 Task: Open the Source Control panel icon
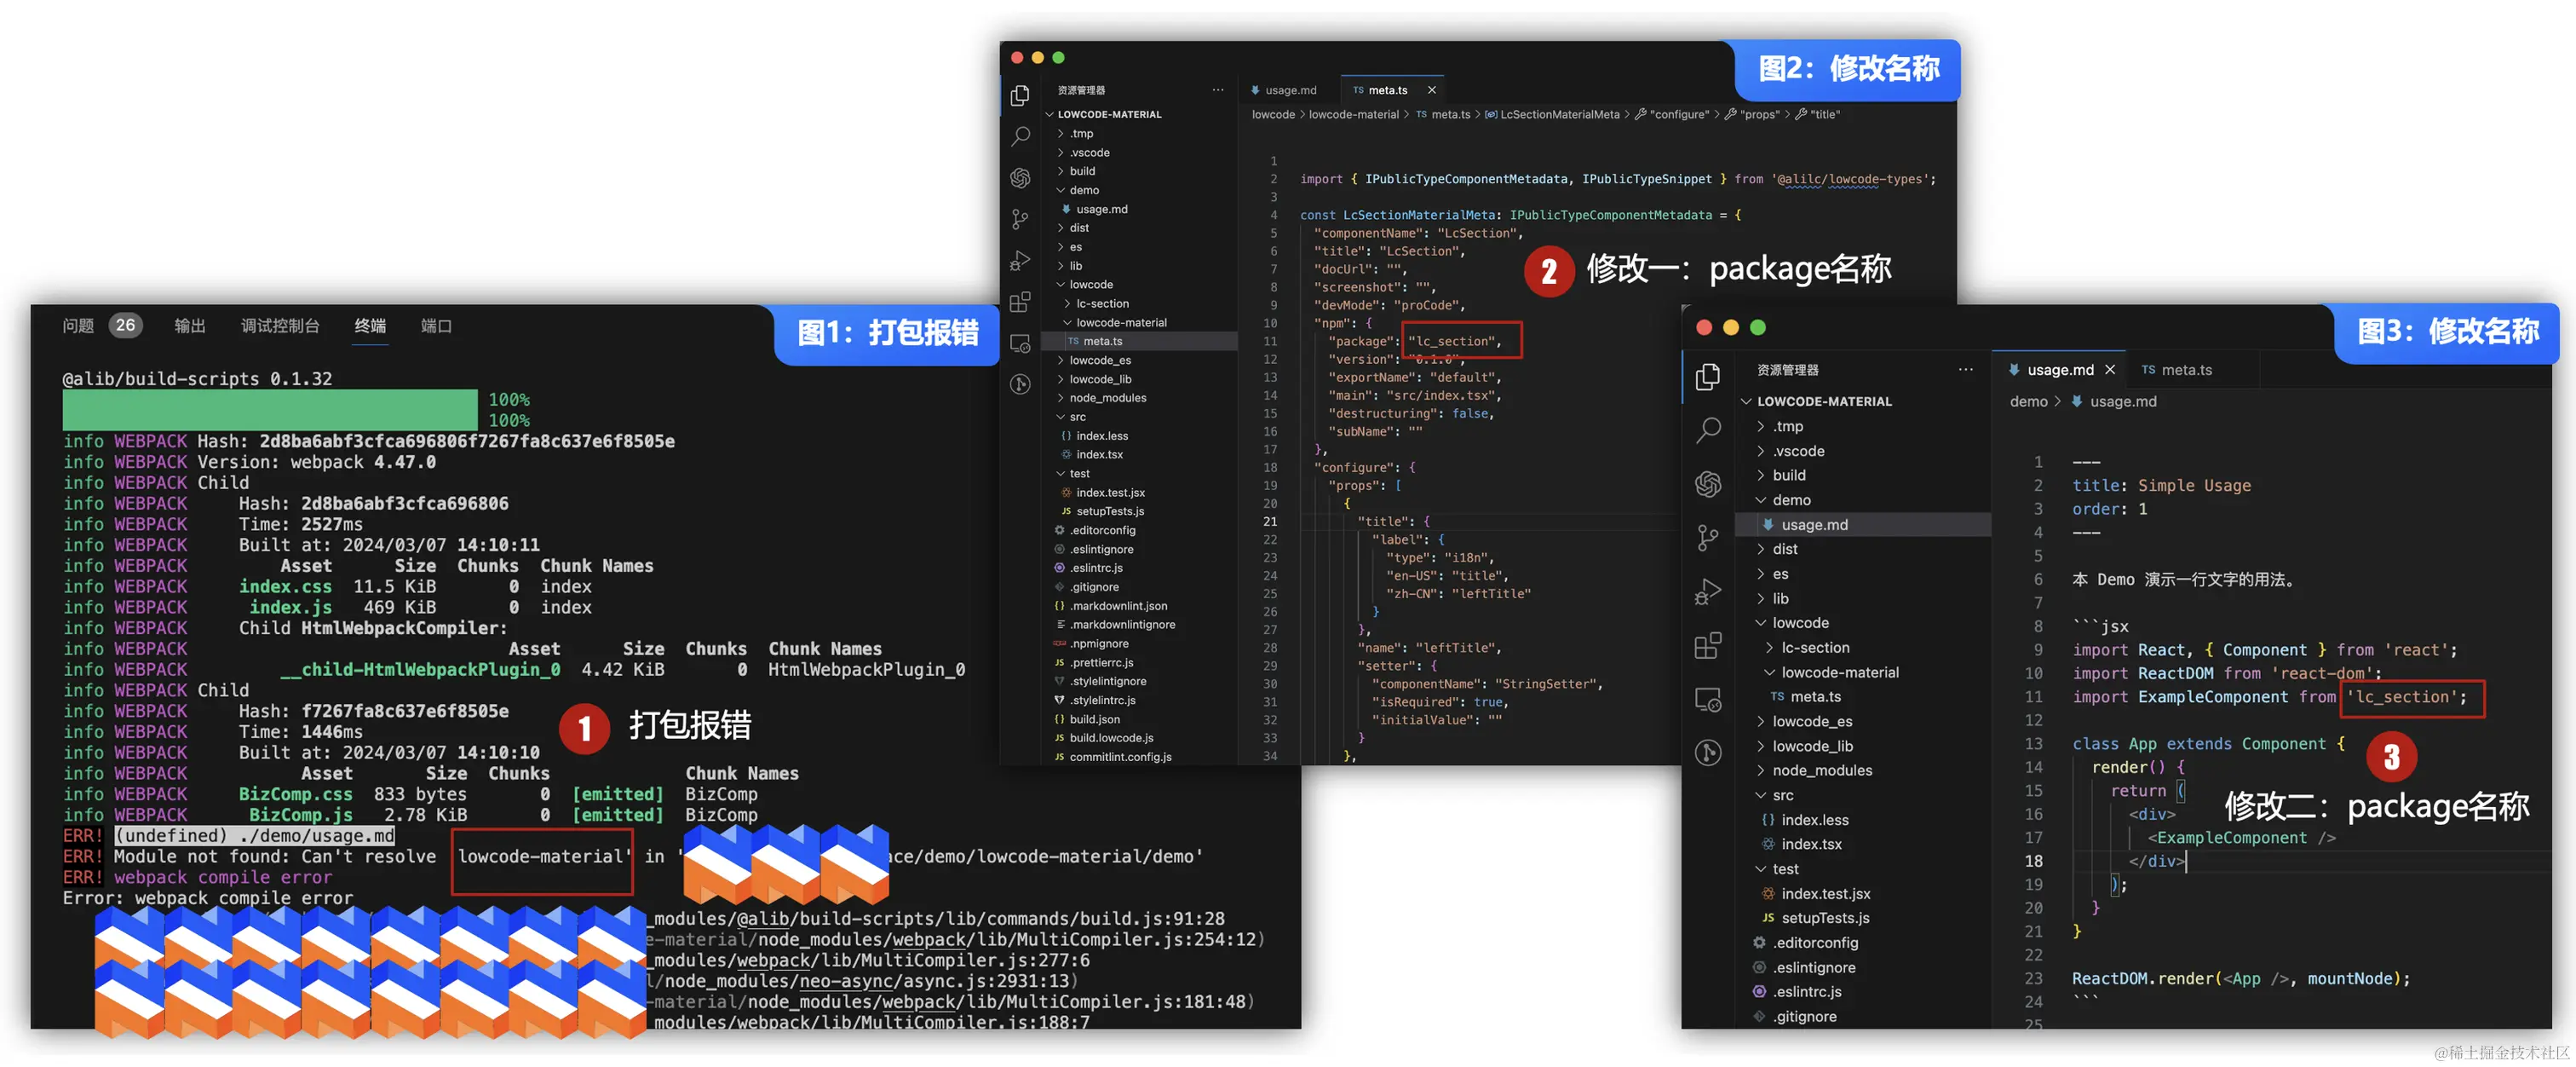[x=1020, y=218]
